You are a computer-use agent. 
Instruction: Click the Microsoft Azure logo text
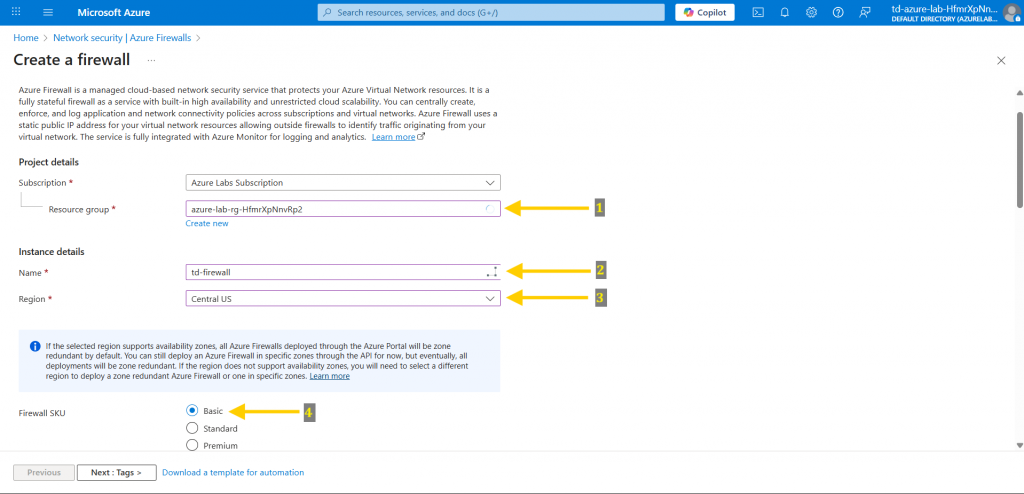click(x=114, y=12)
